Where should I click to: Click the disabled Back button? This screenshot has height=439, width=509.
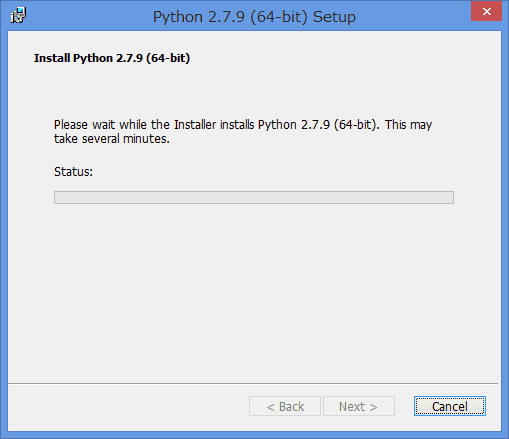285,406
